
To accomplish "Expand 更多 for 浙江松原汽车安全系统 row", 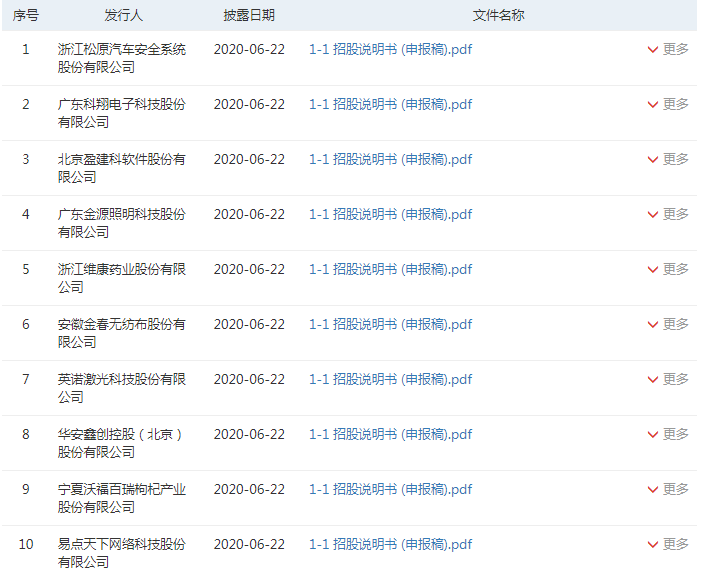I will tap(668, 49).
